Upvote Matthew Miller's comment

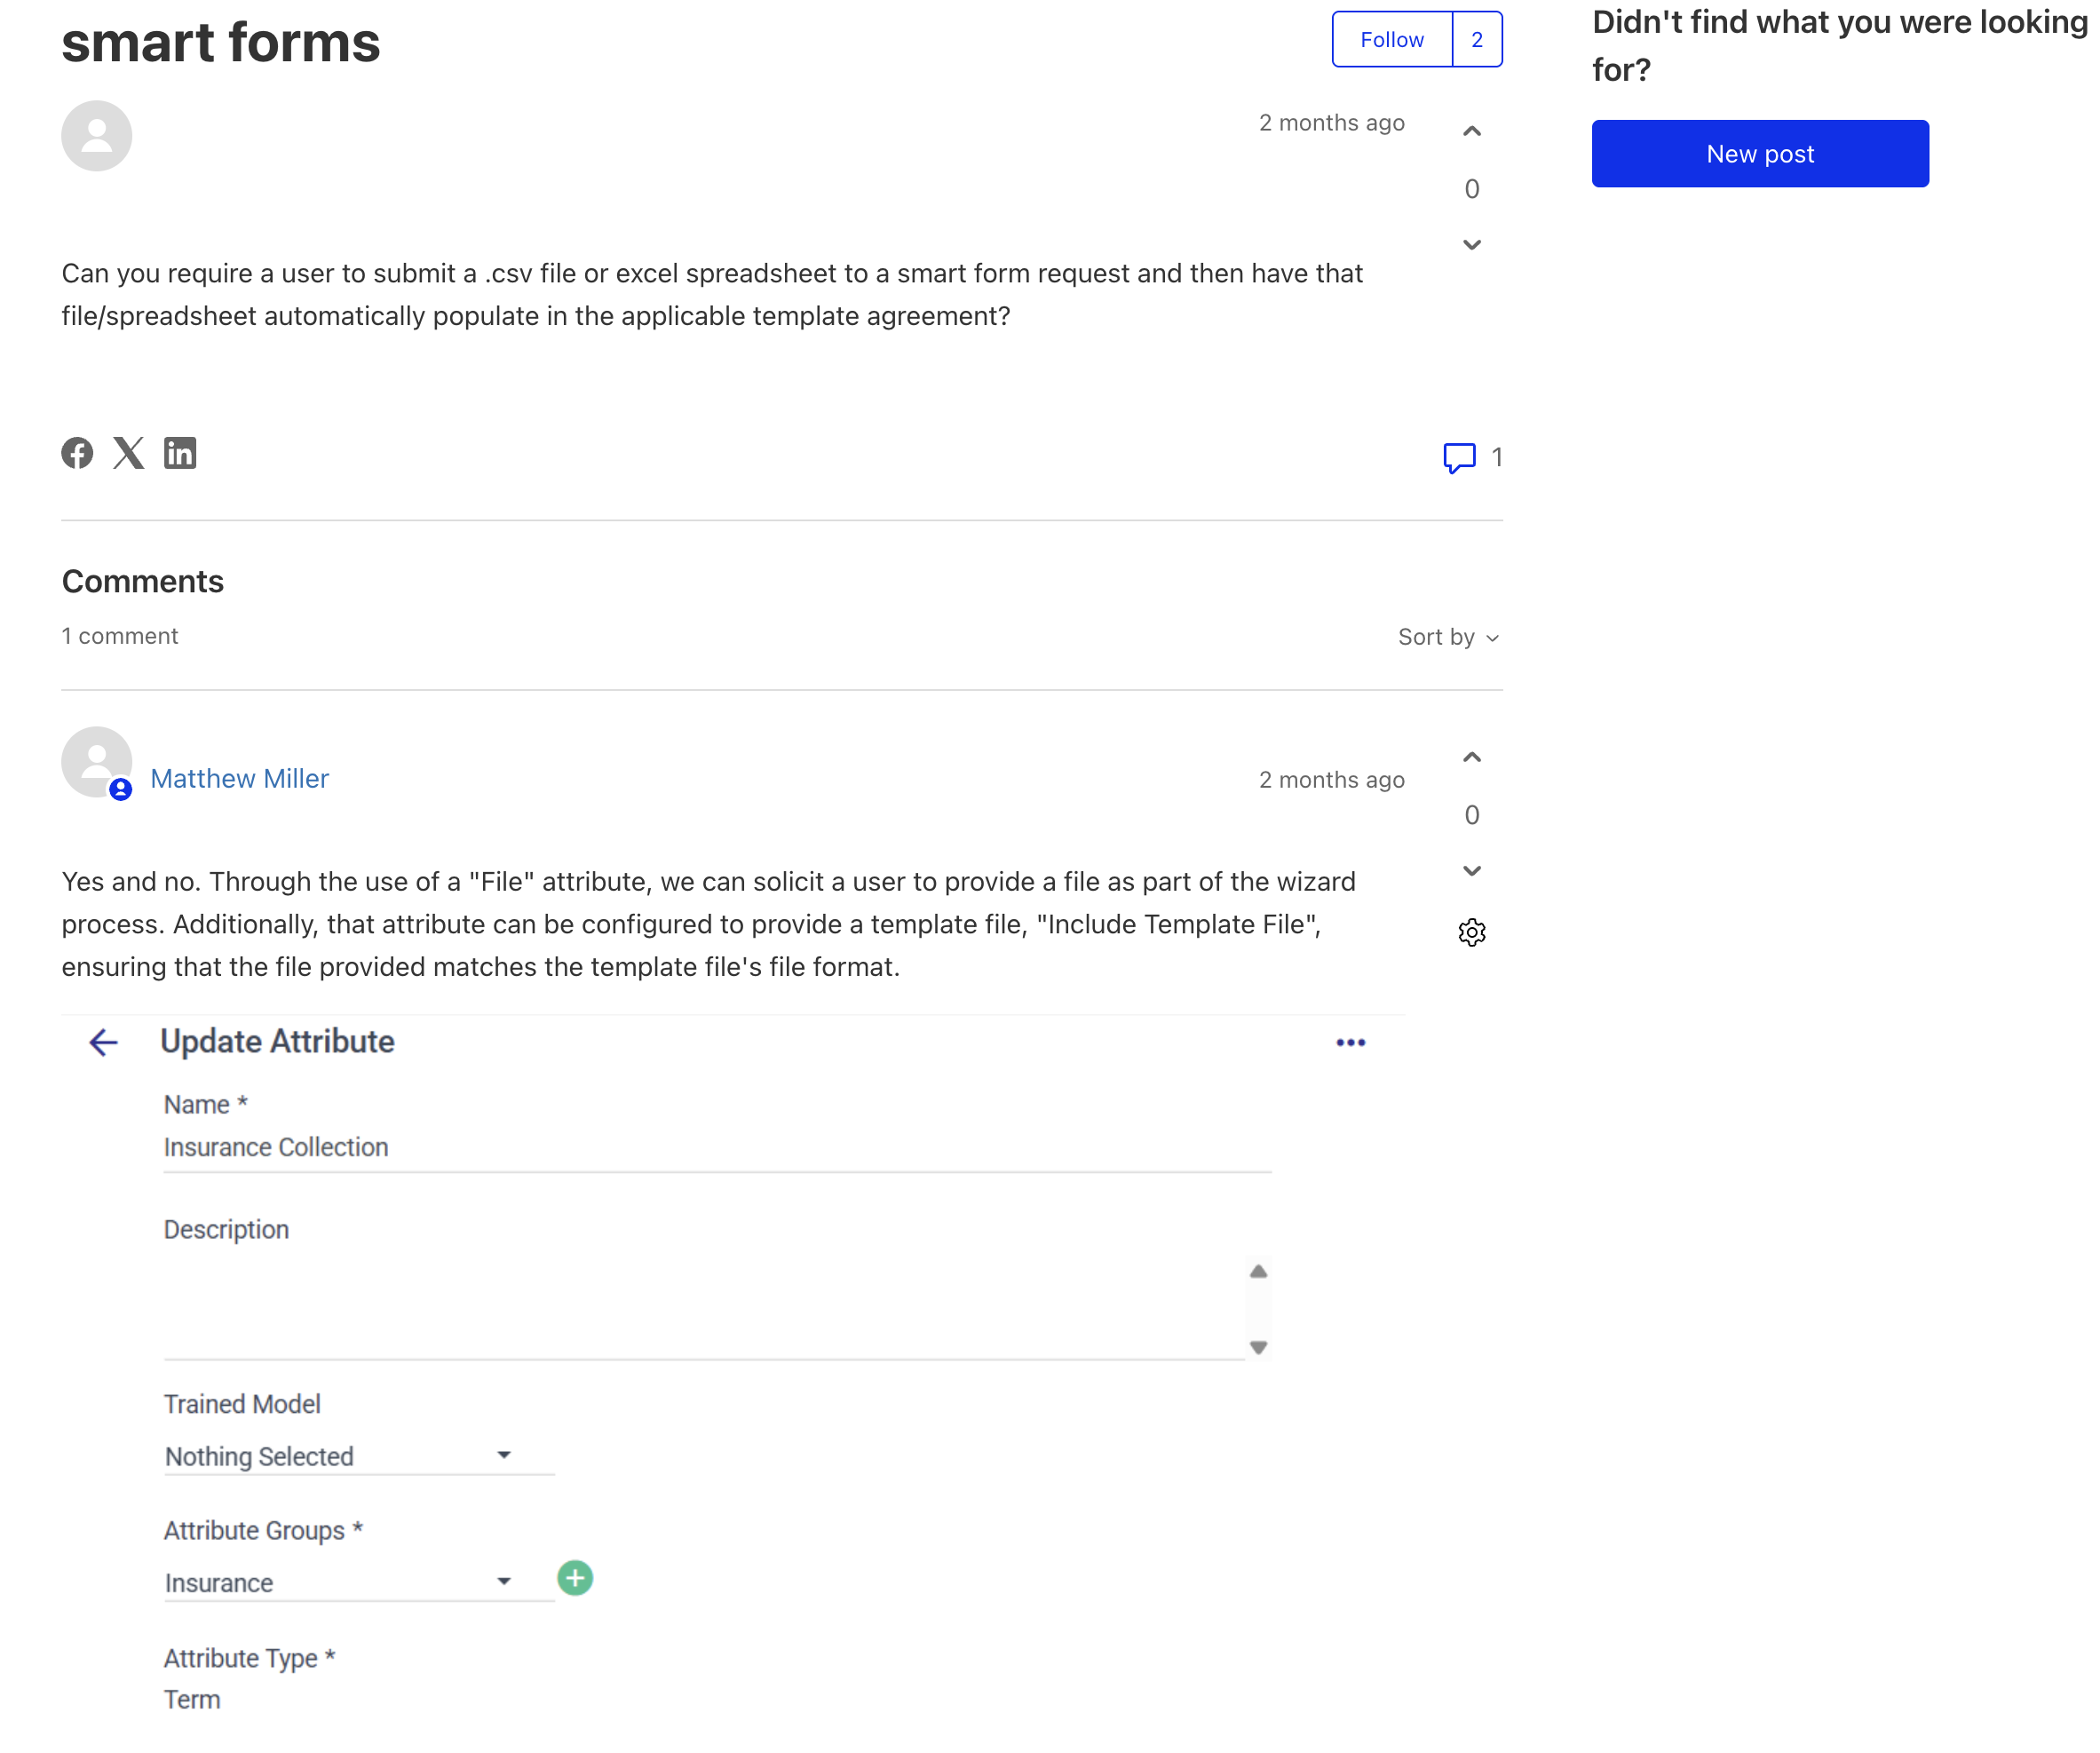[1471, 757]
